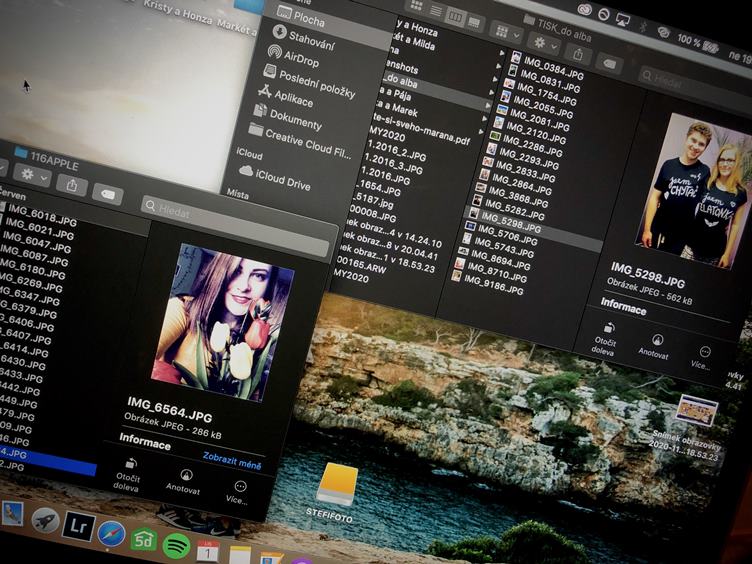Screen dimensions: 752x564
Task: Select the te-si-sveho-marana.pdf file
Action: tap(424, 130)
